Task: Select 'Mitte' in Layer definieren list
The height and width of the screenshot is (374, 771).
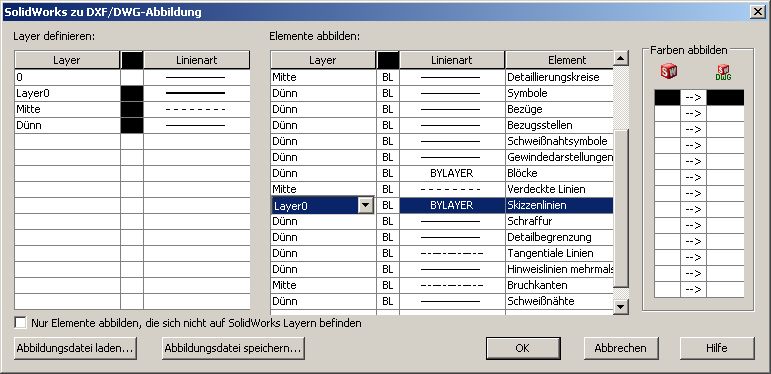Action: pos(67,109)
